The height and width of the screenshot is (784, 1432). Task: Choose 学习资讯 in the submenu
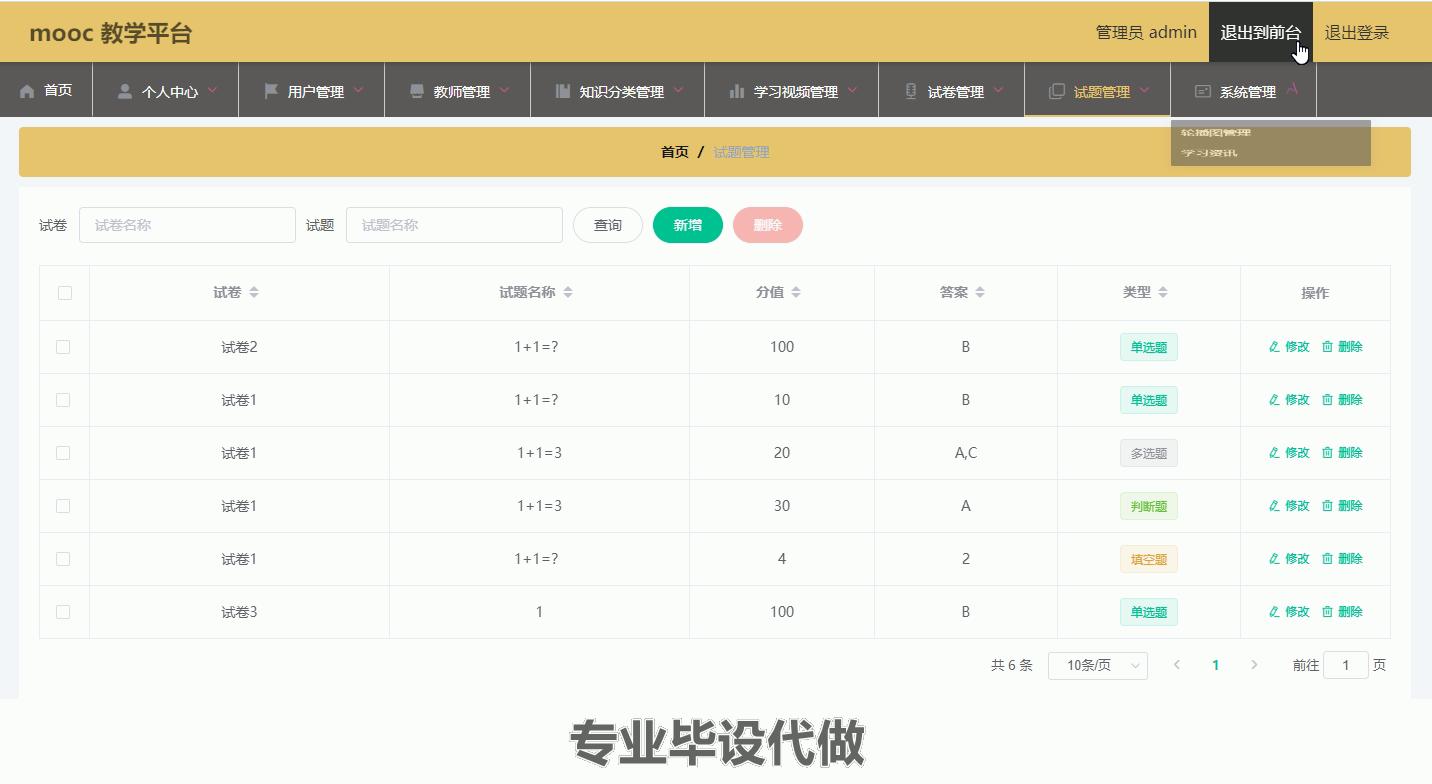(x=1207, y=152)
